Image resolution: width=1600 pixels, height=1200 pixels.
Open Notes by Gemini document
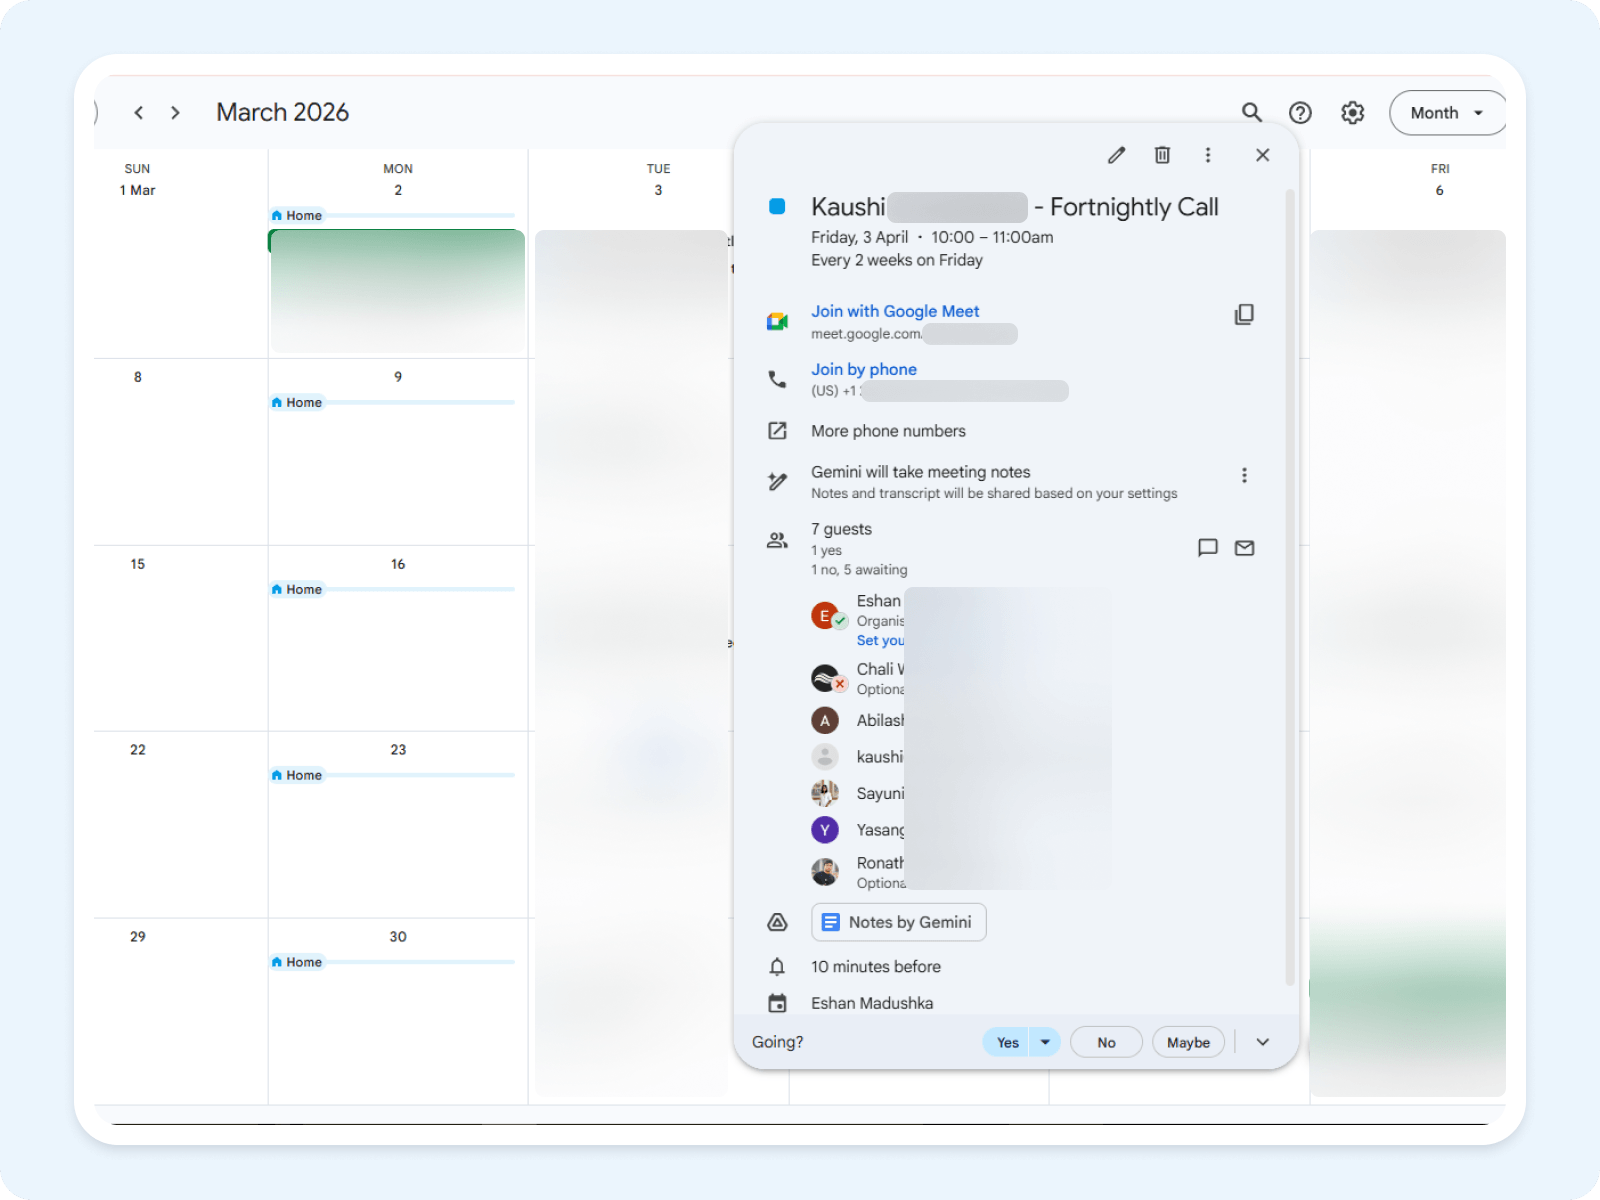(898, 922)
